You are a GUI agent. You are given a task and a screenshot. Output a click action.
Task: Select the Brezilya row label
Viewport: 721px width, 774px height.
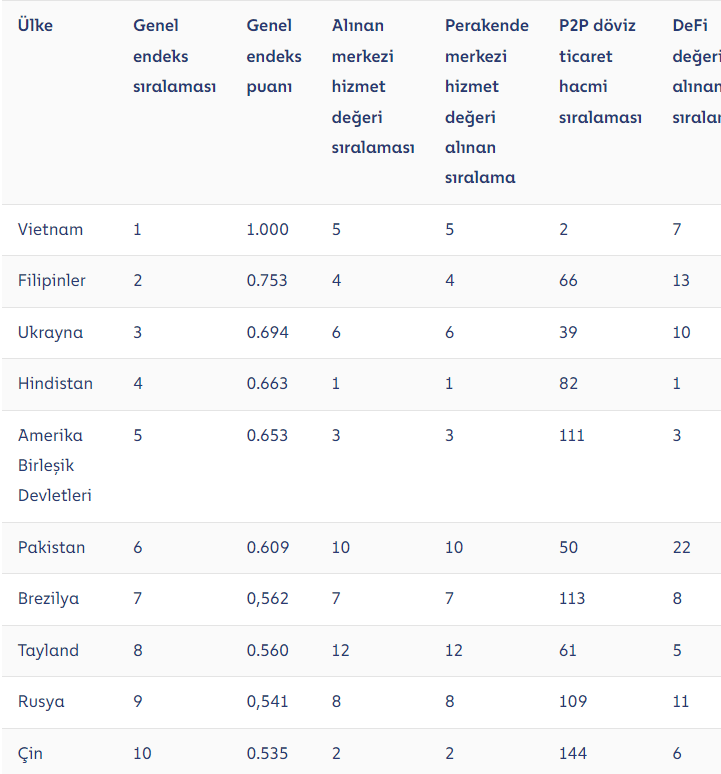pyautogui.click(x=48, y=599)
